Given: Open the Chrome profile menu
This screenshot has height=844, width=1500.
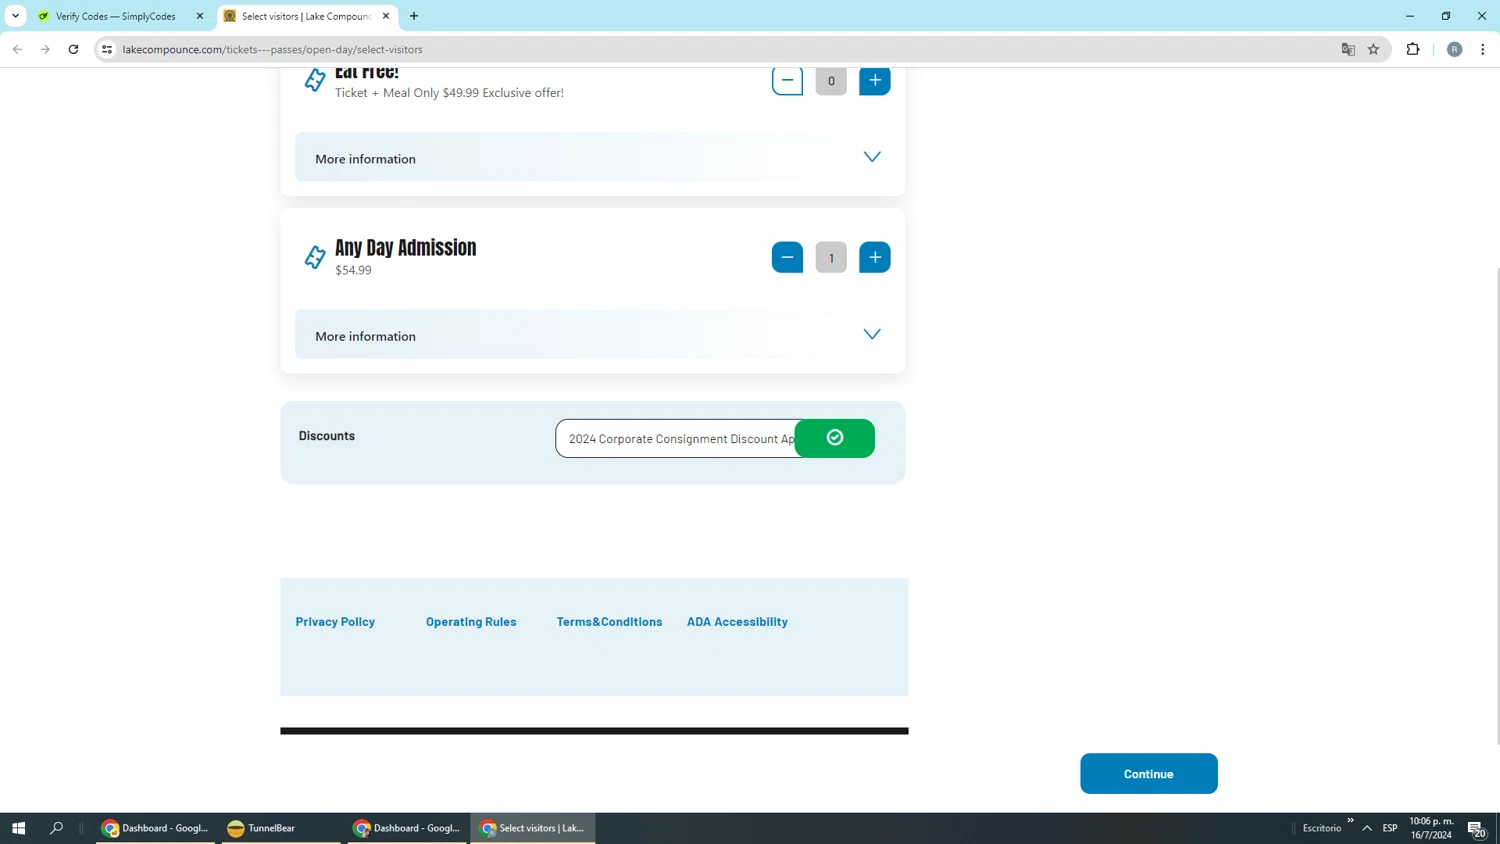Looking at the screenshot, I should [x=1455, y=49].
